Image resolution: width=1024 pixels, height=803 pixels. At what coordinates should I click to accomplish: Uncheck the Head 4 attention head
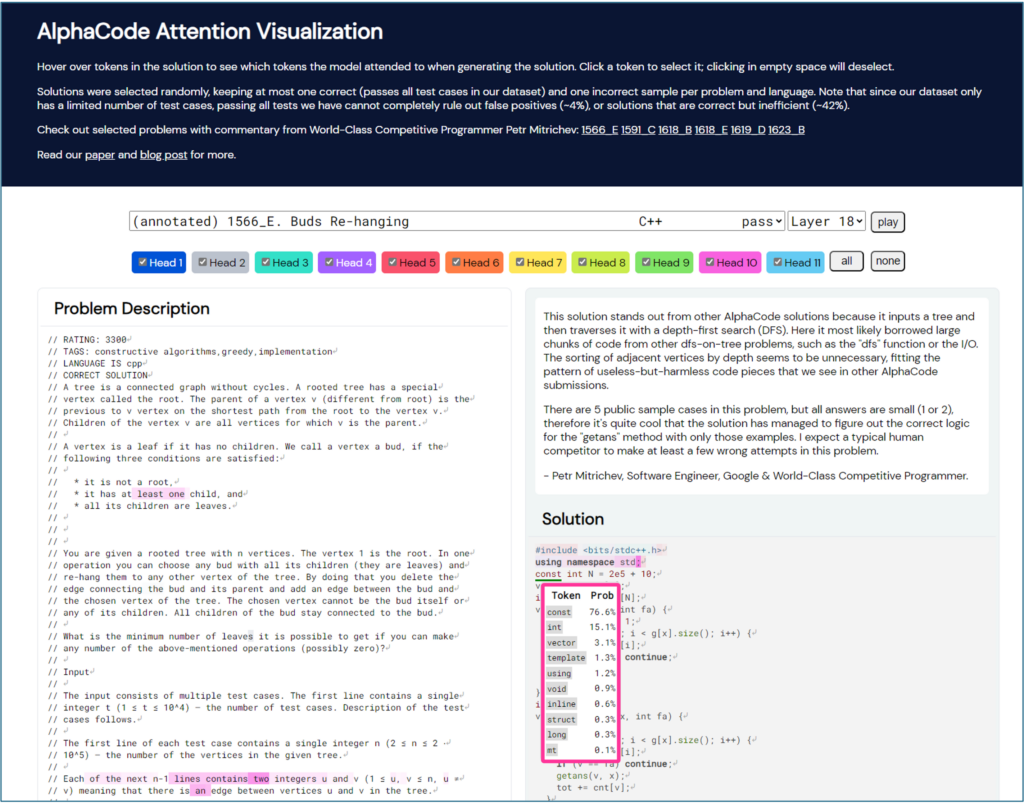point(331,262)
